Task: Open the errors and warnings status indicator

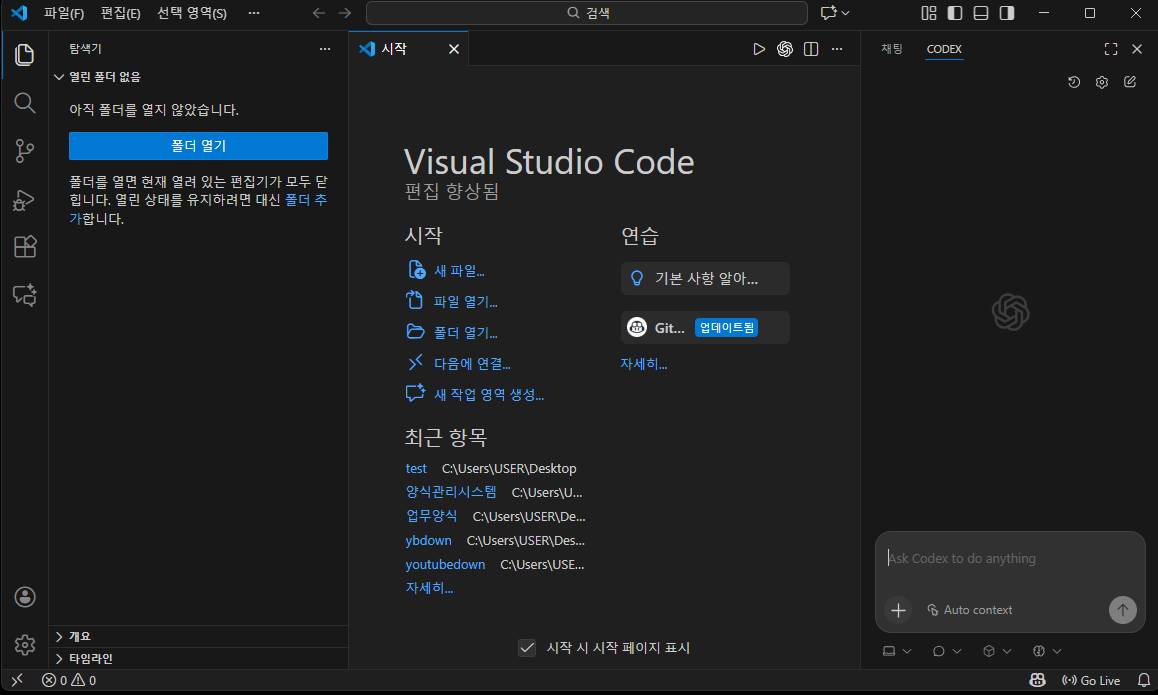Action: [69, 680]
